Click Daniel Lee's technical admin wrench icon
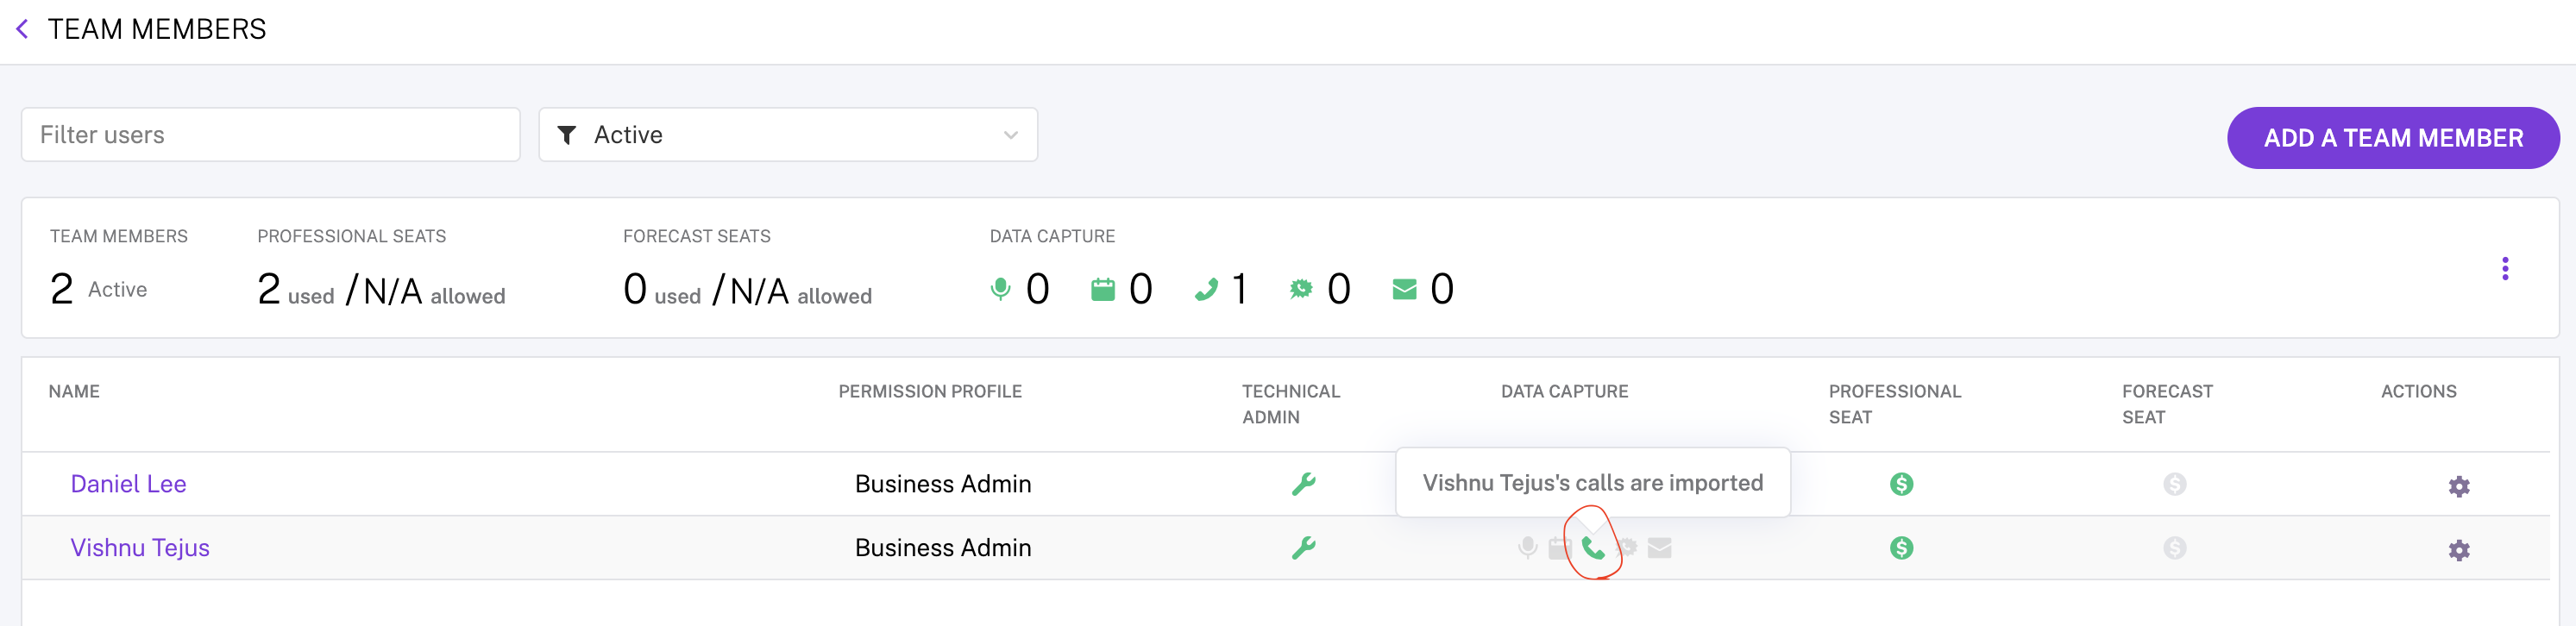The image size is (2576, 626). tap(1303, 484)
